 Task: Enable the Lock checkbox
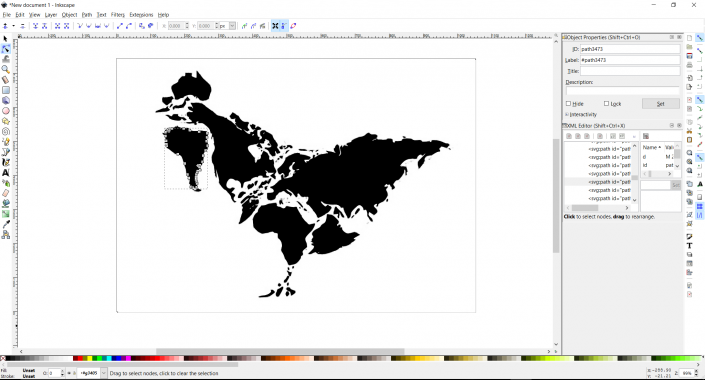[606, 103]
